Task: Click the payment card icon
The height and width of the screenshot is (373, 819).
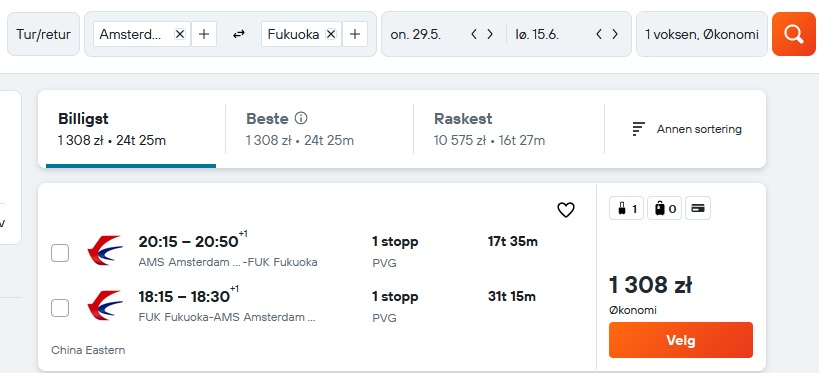Action: click(698, 208)
